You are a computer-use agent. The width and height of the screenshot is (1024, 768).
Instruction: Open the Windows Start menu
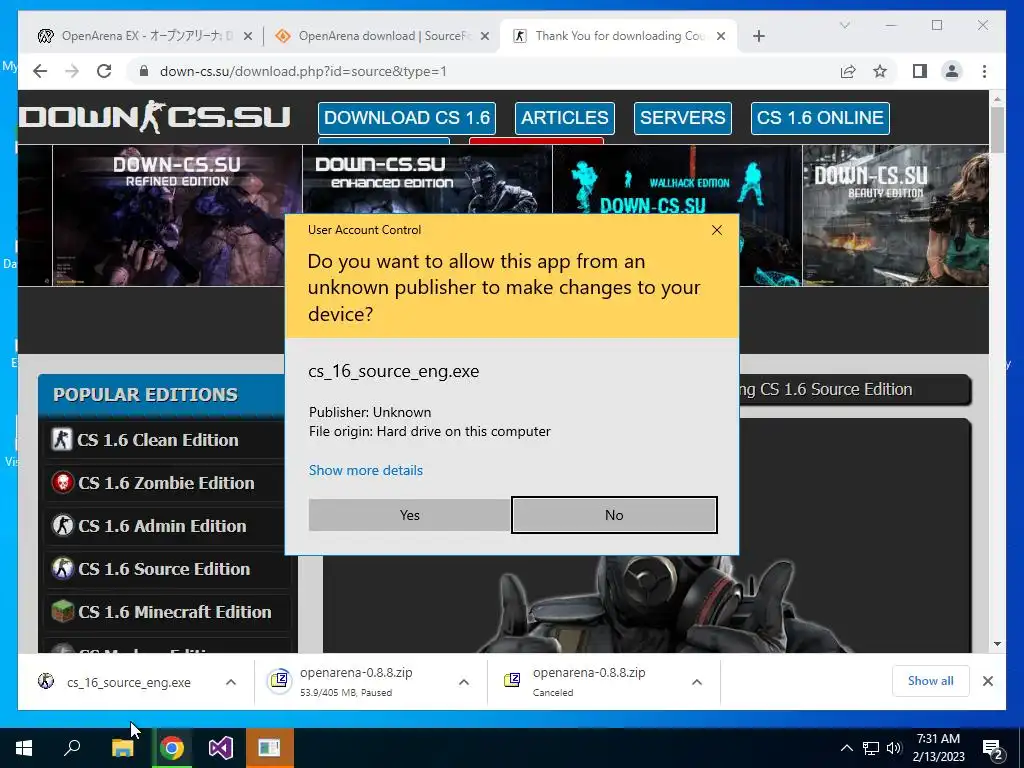coord(24,748)
